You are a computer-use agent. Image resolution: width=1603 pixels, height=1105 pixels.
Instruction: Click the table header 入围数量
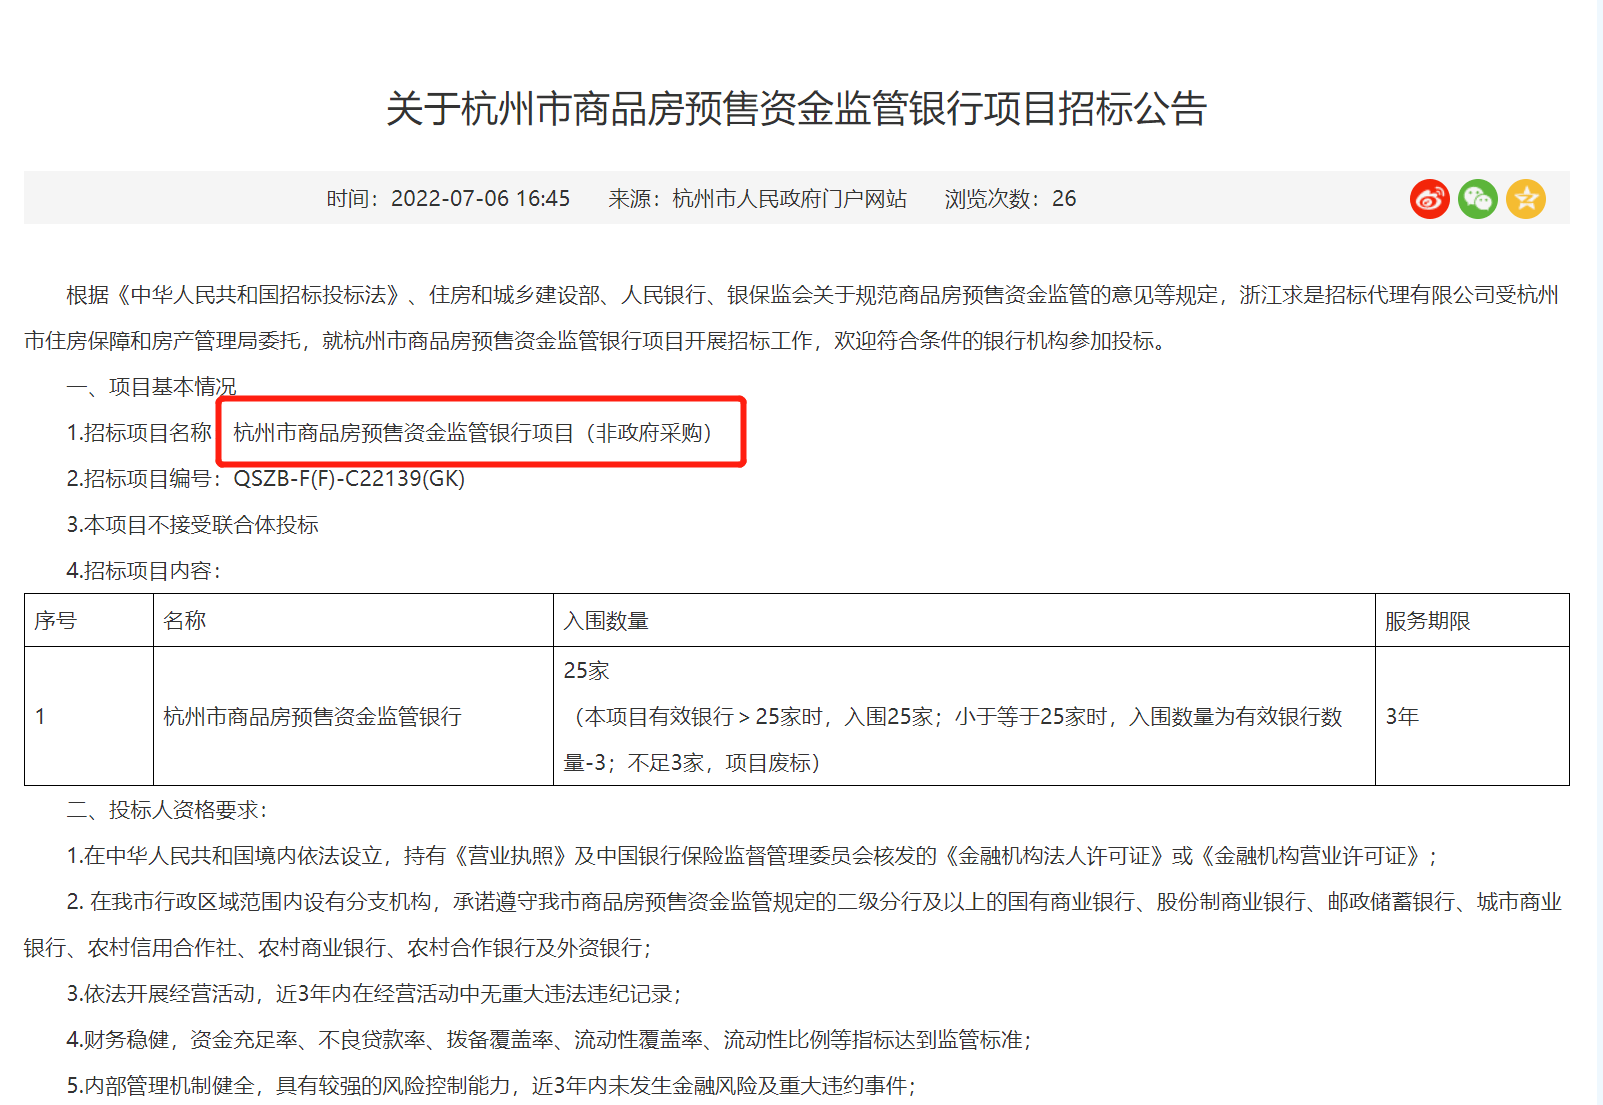[x=606, y=621]
